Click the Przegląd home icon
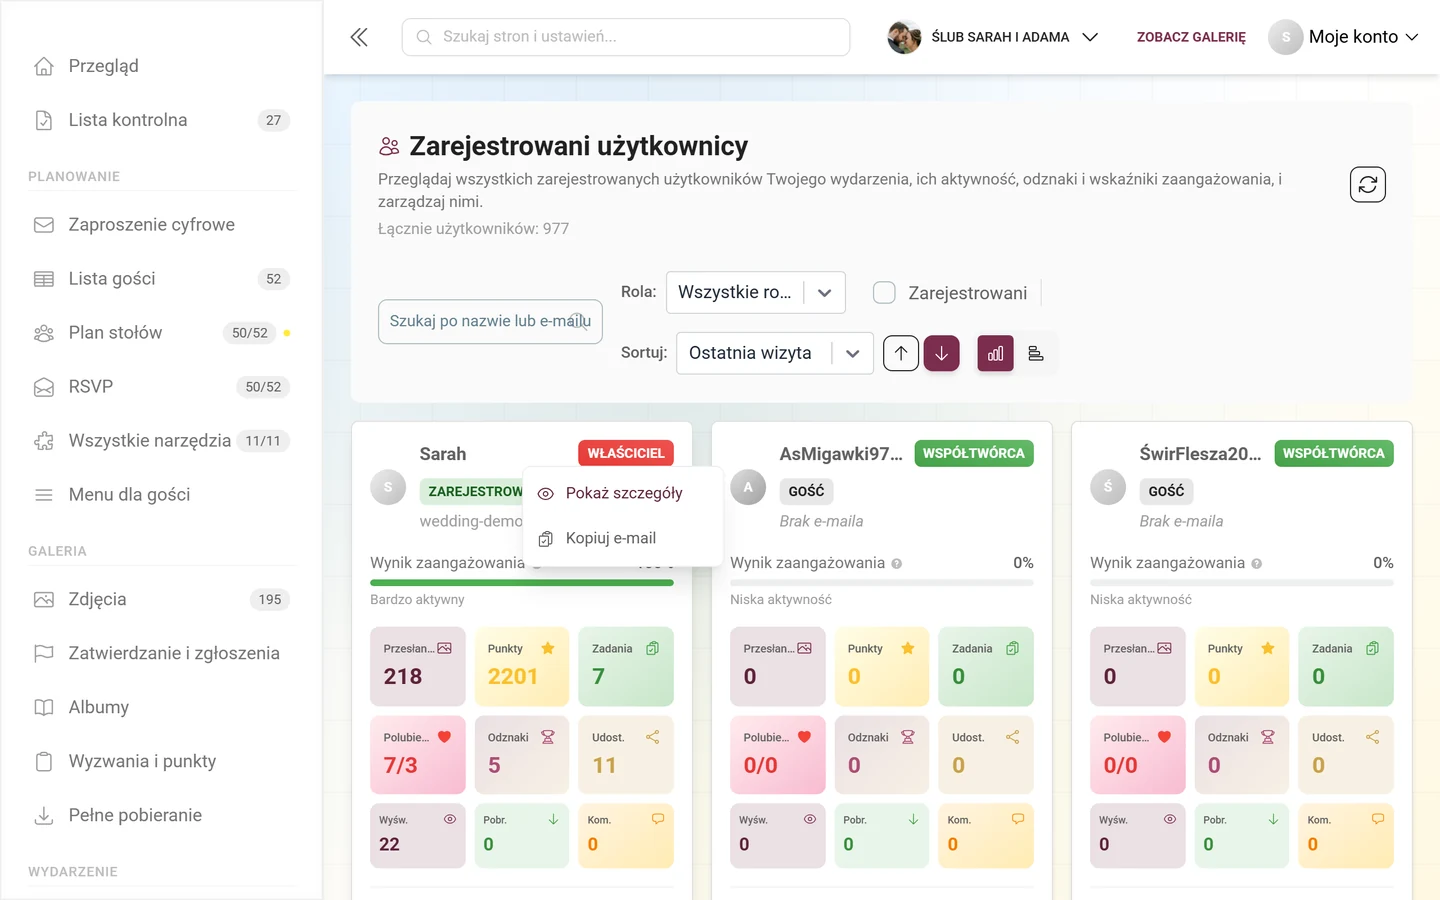This screenshot has width=1440, height=900. (x=44, y=66)
